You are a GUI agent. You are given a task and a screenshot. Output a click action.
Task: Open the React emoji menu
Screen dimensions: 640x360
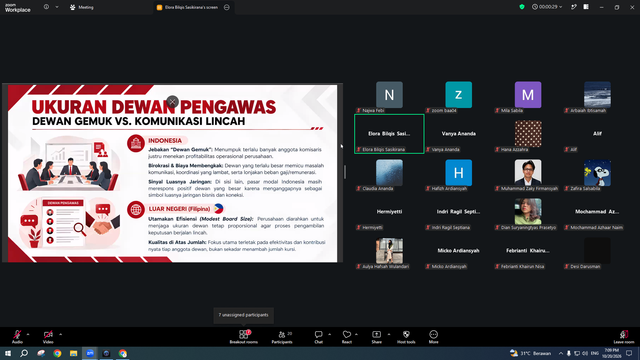coord(347,337)
